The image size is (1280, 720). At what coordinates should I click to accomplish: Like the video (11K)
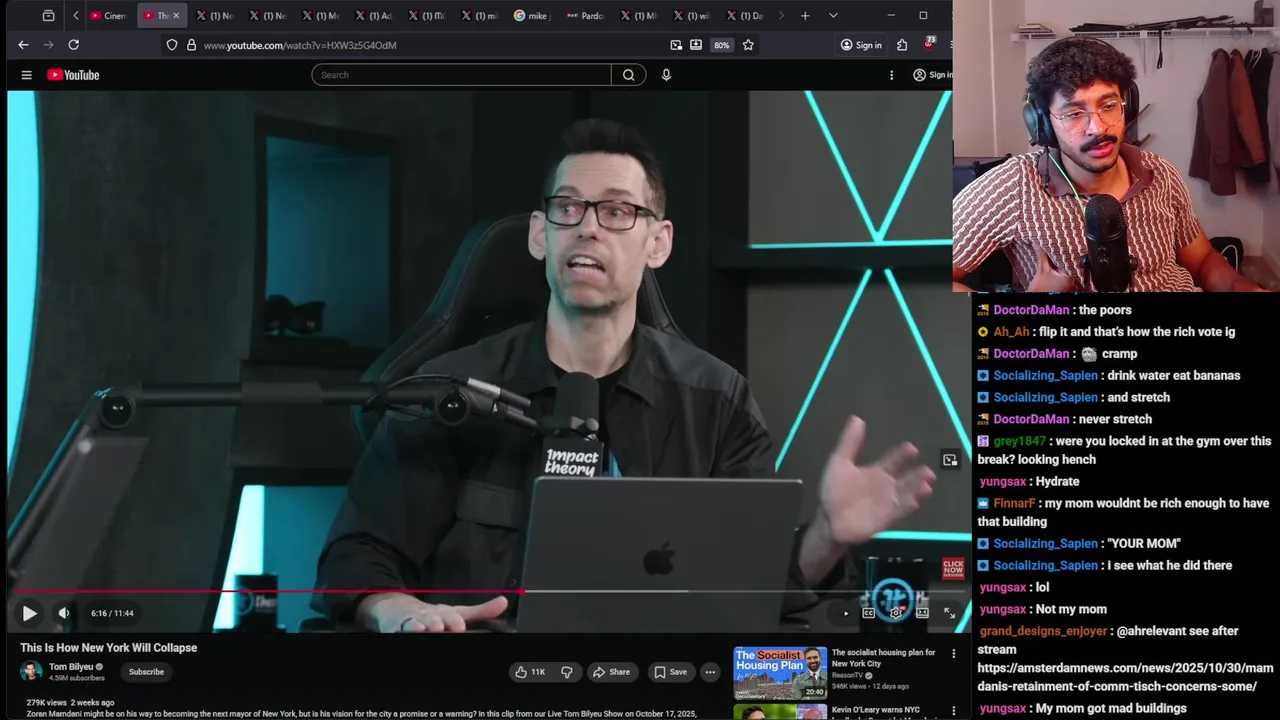[x=530, y=672]
